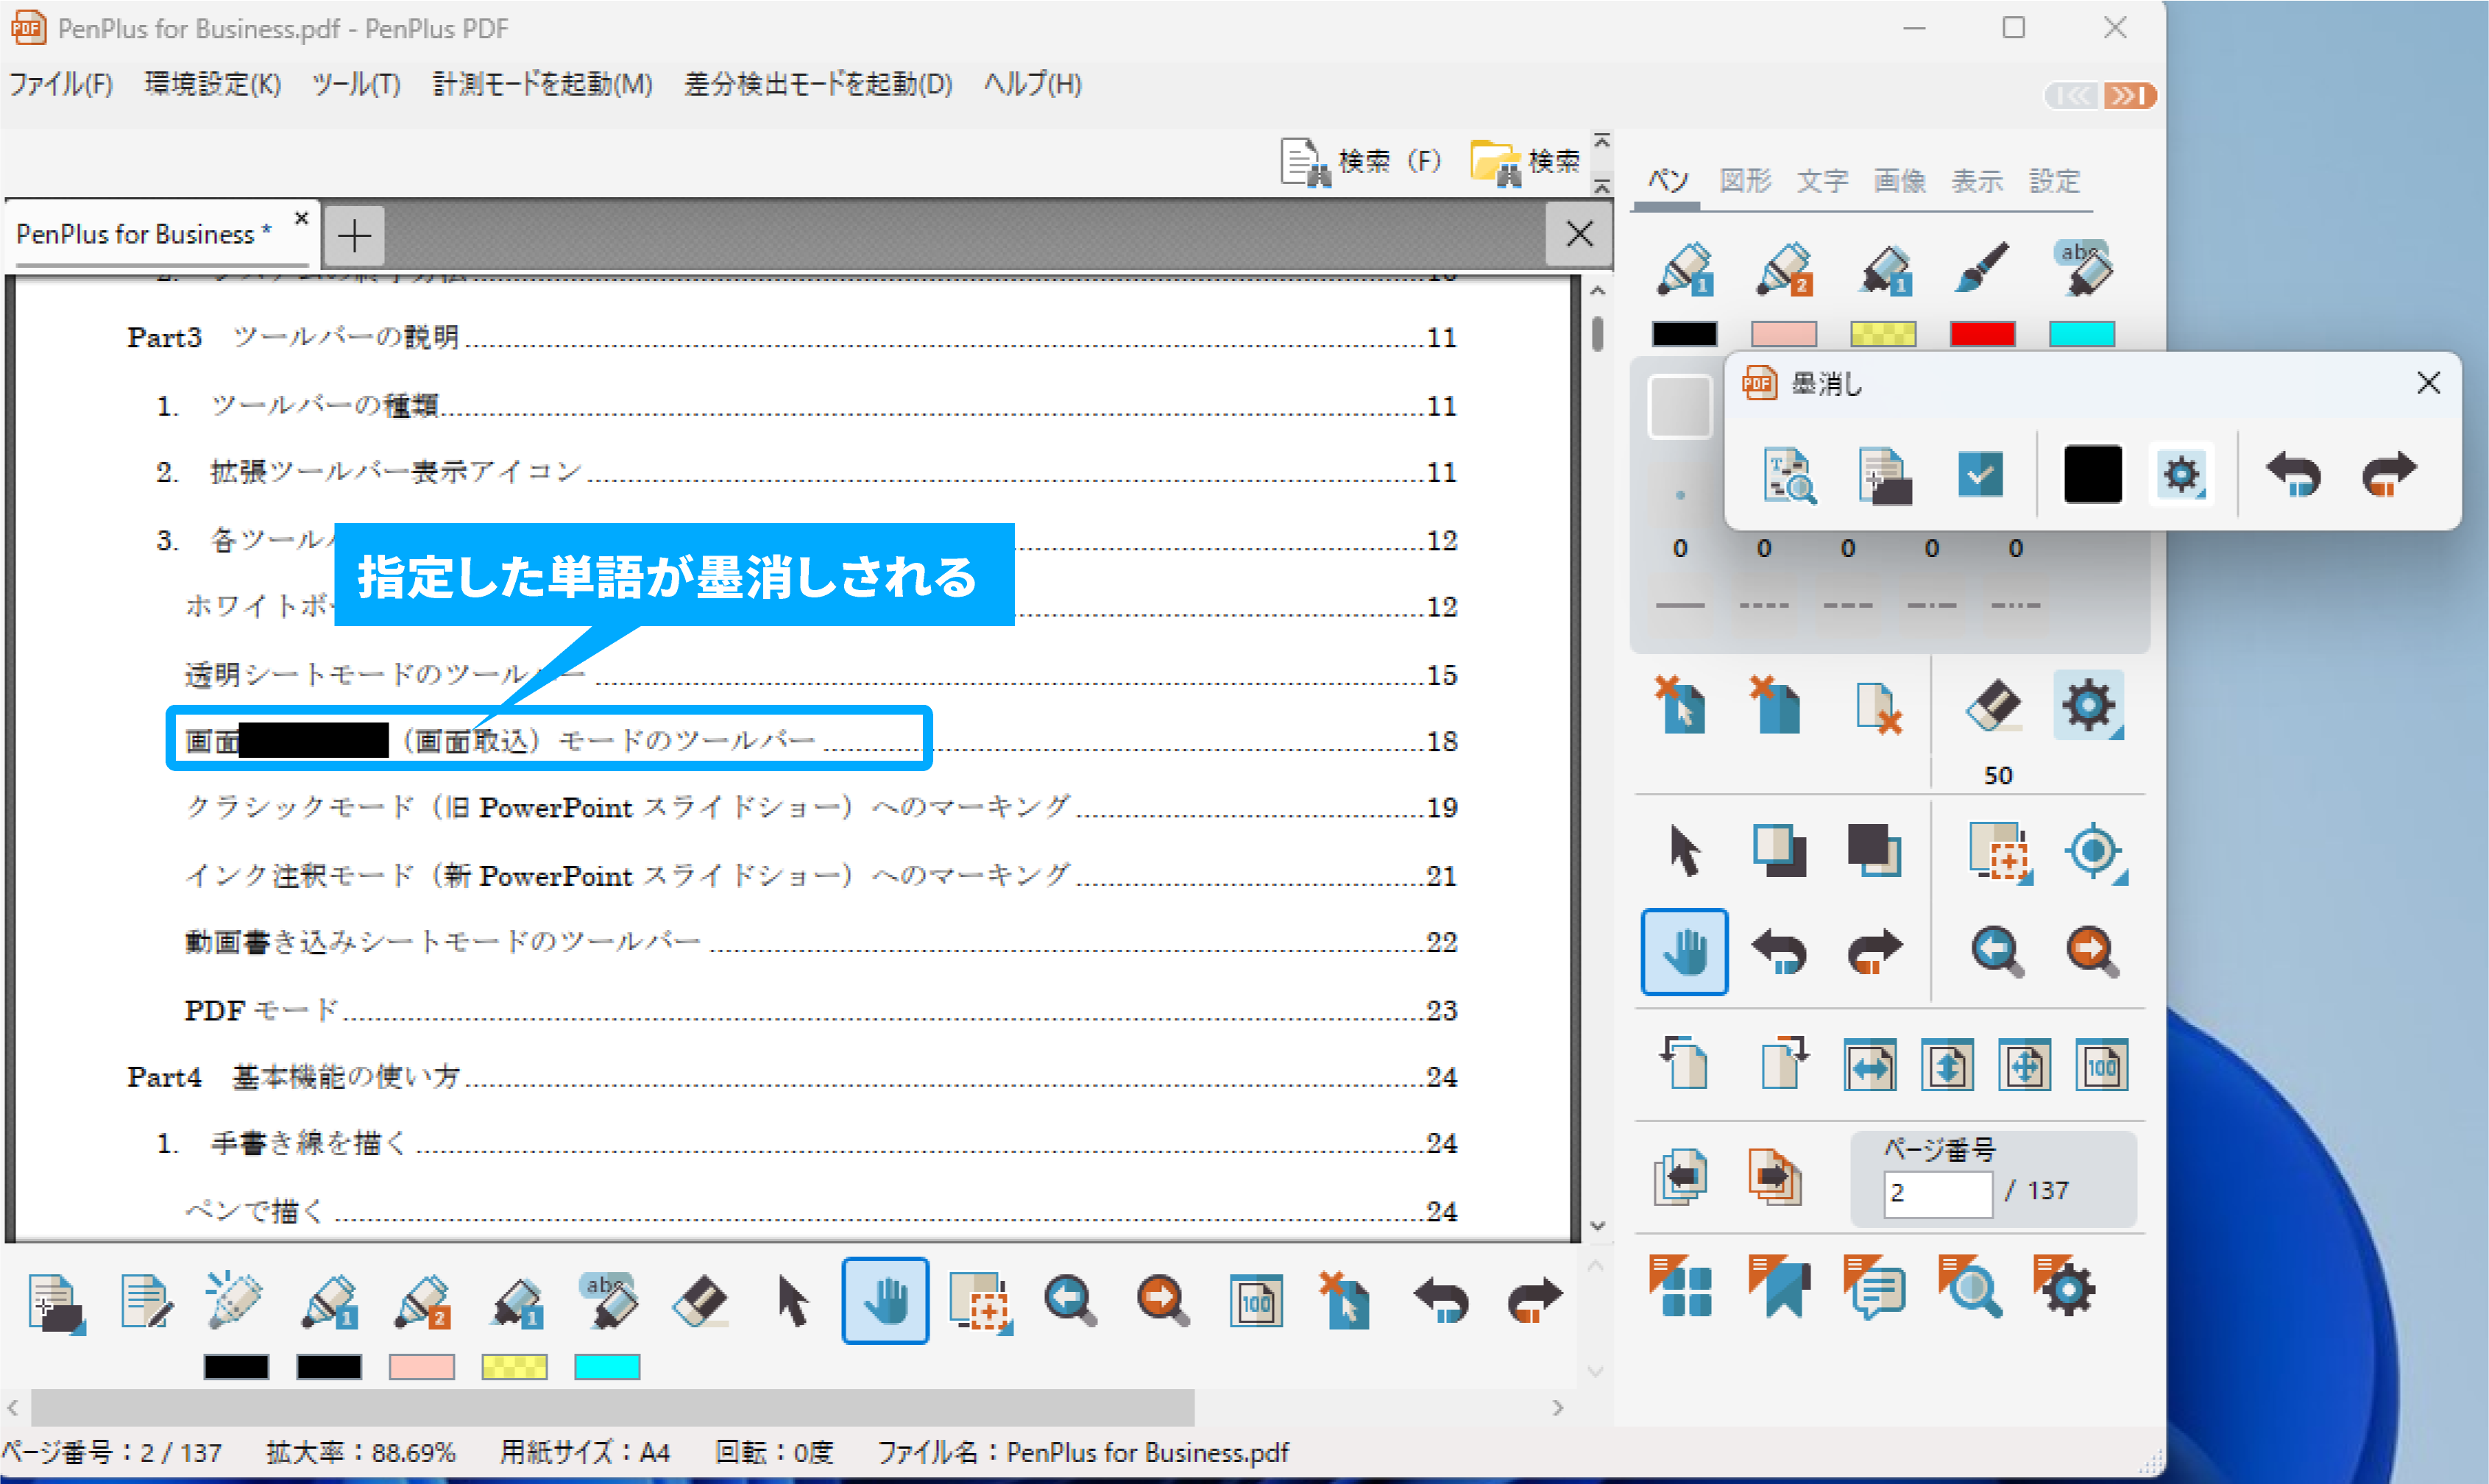The width and height of the screenshot is (2489, 1484).
Task: Open 計測モードを起動(M) menu
Action: [x=543, y=85]
